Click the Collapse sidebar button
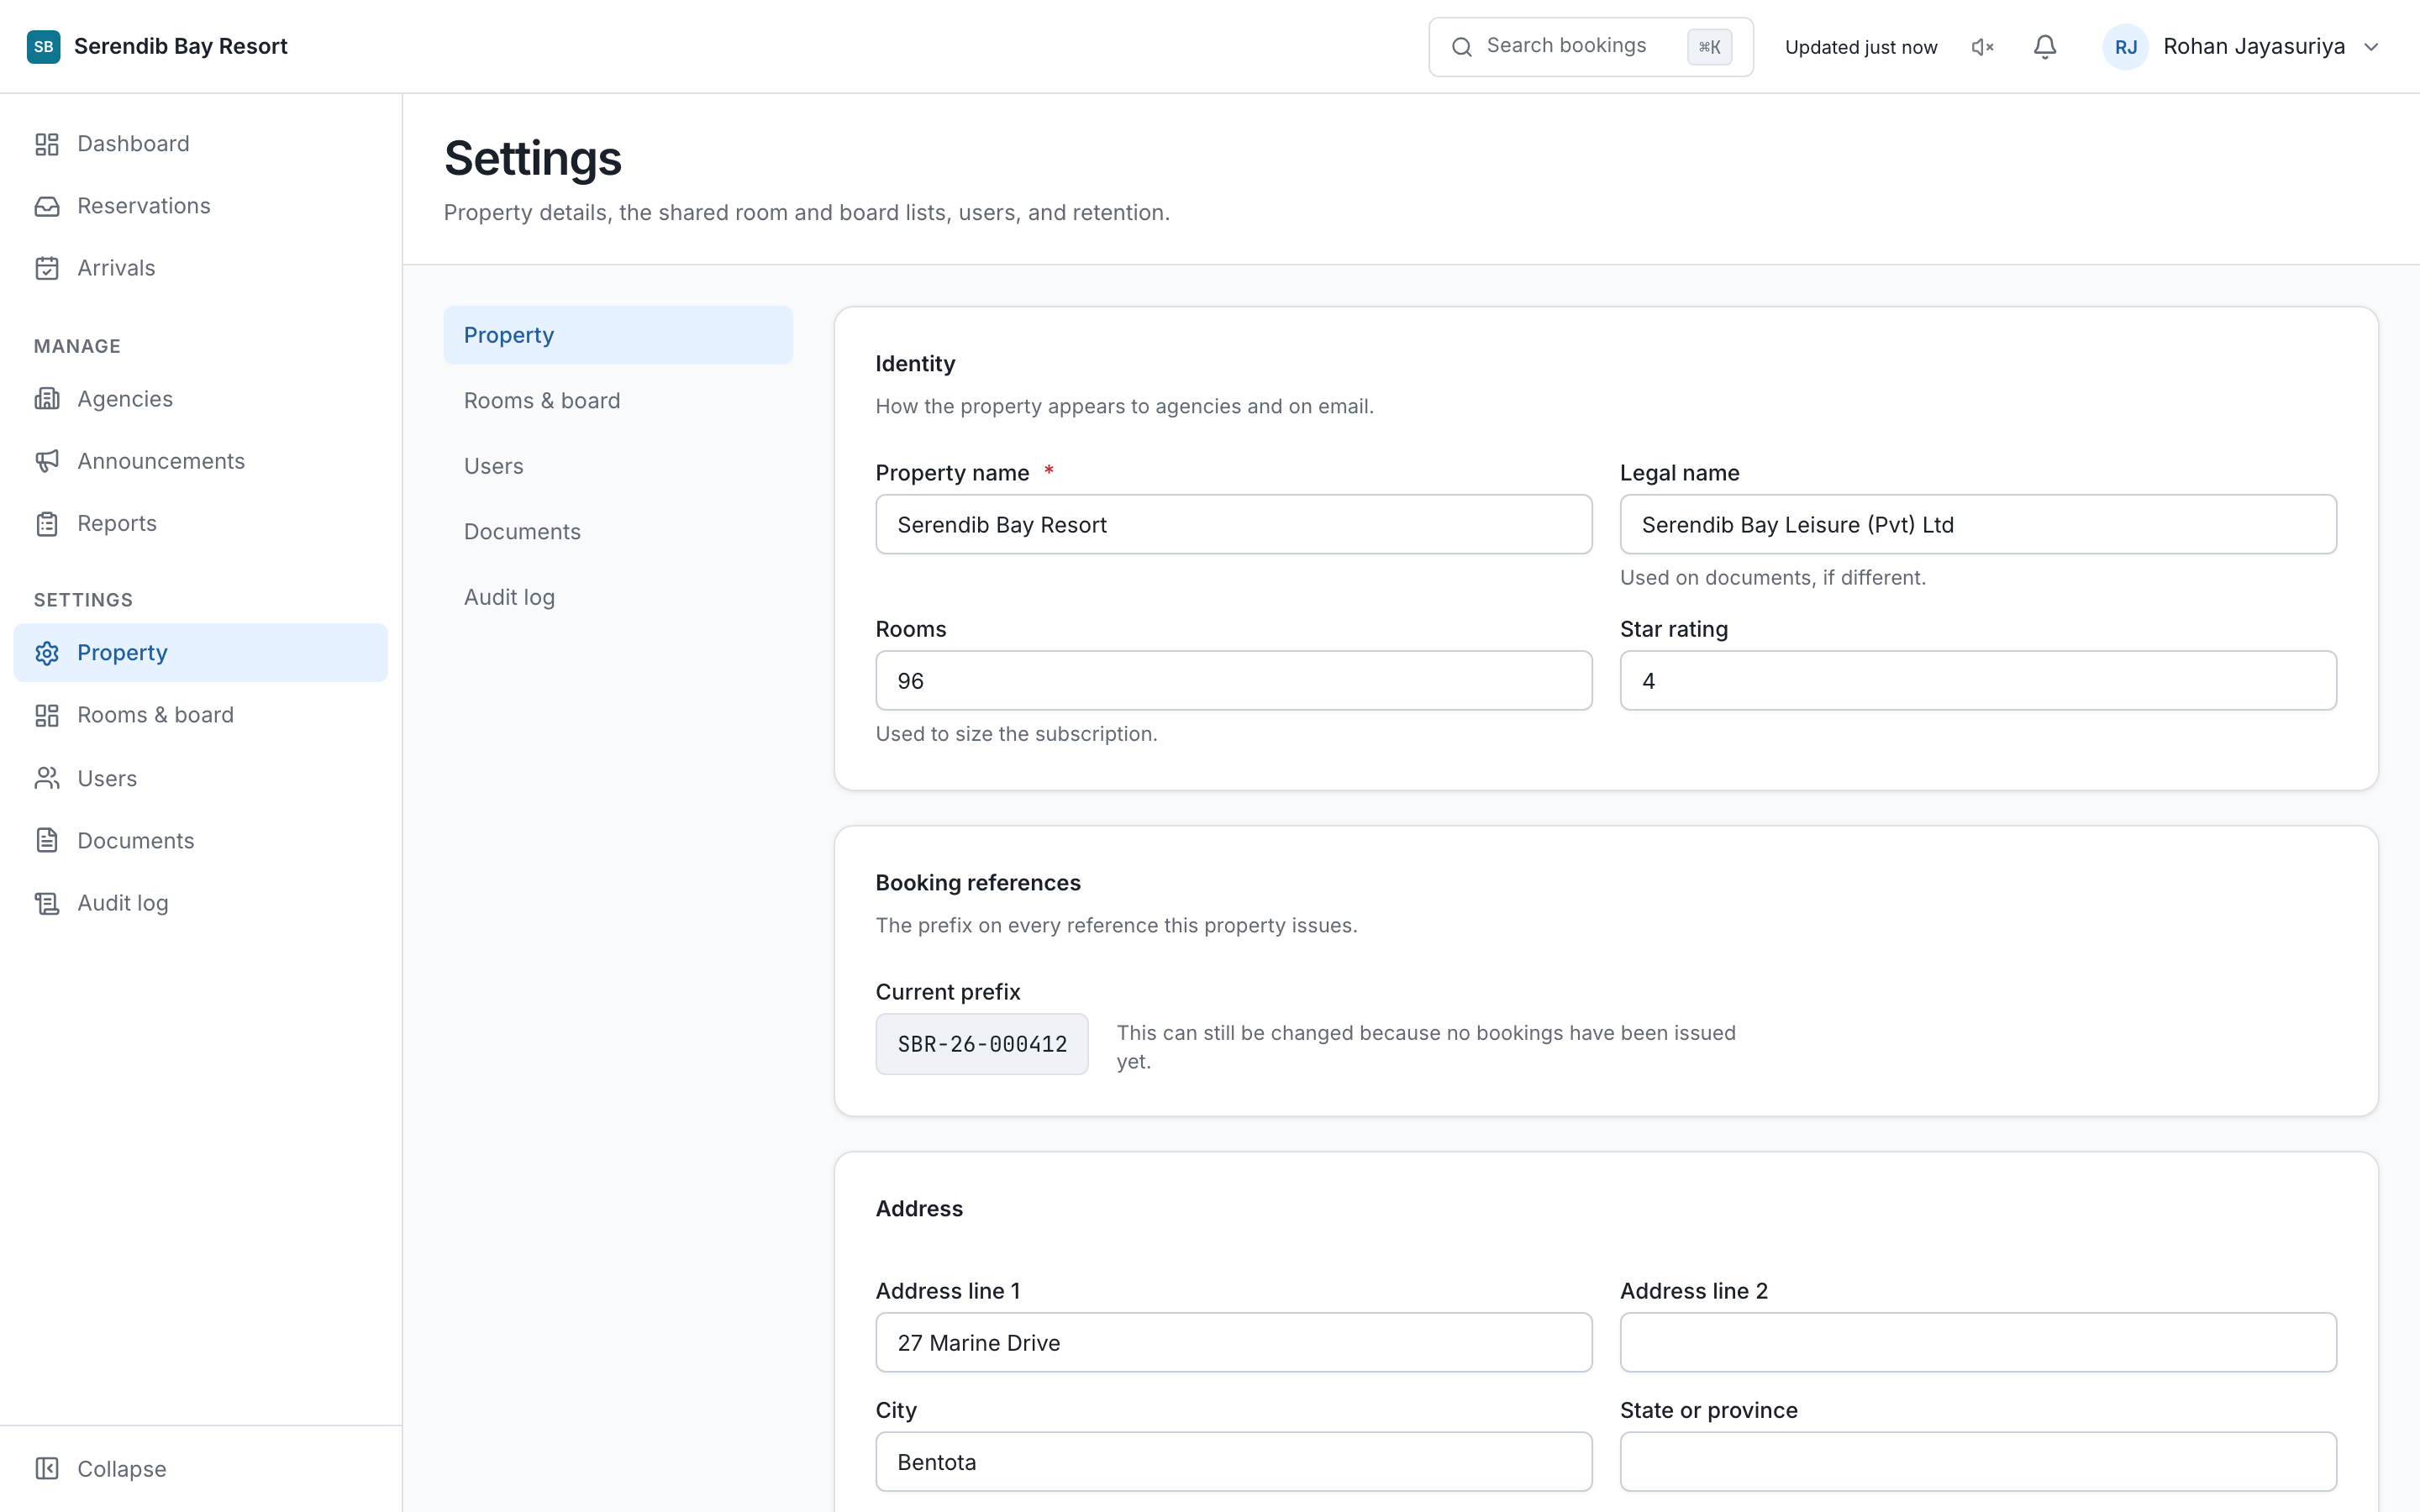Image resolution: width=2420 pixels, height=1512 pixels. [x=200, y=1468]
